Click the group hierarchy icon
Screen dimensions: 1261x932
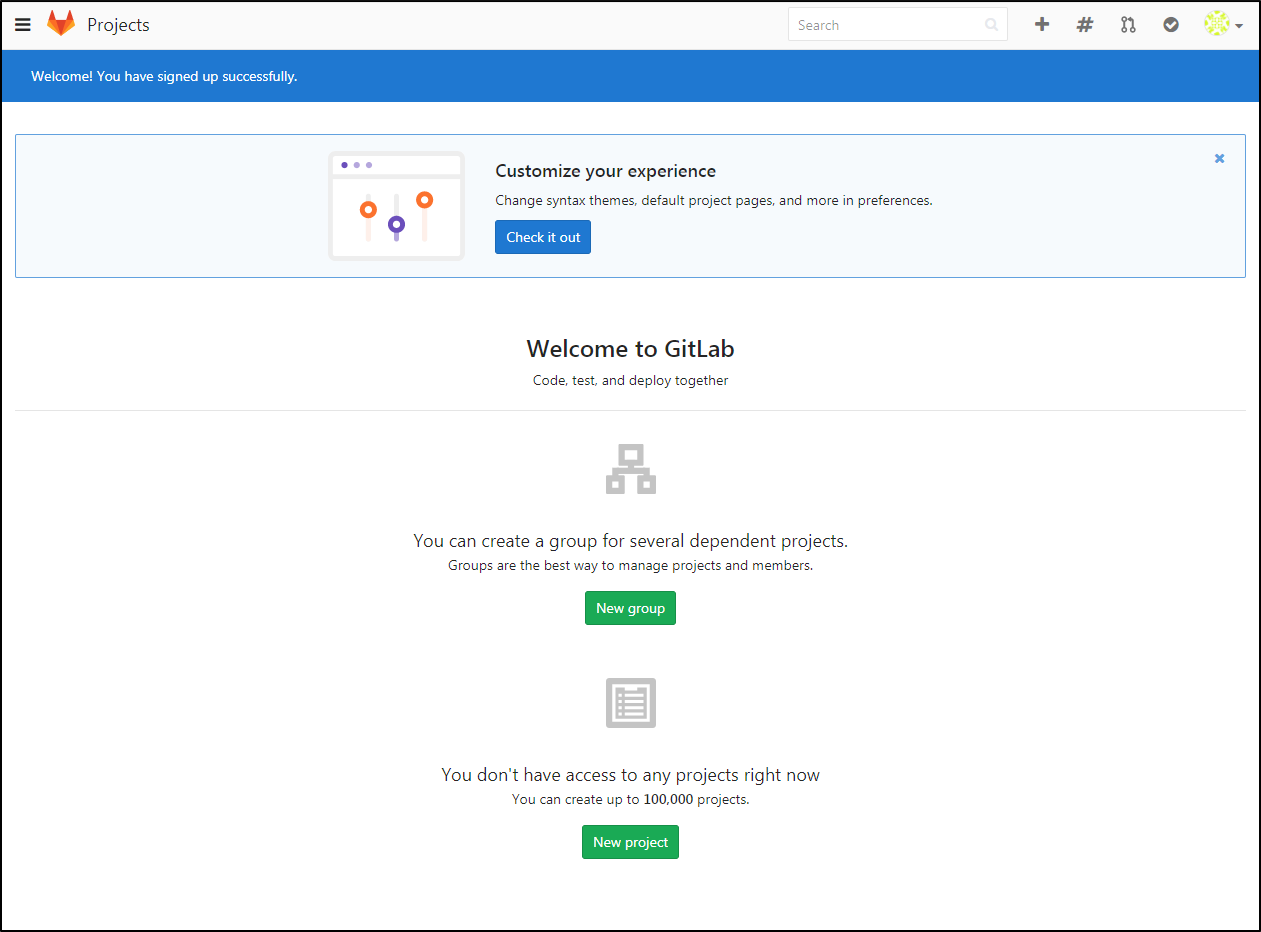[630, 469]
